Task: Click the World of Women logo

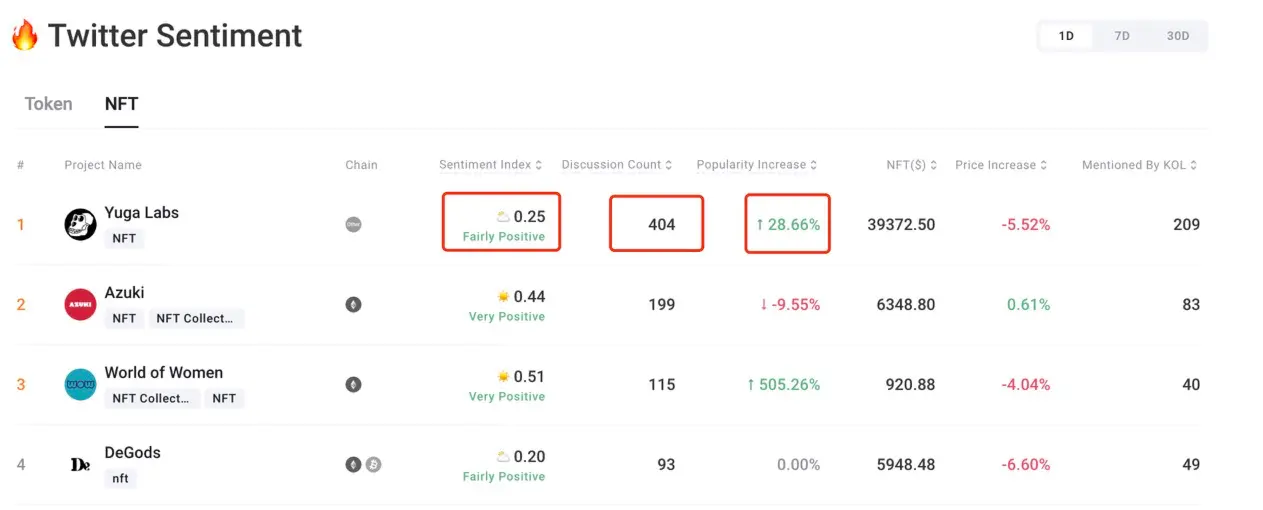Action: coord(80,384)
